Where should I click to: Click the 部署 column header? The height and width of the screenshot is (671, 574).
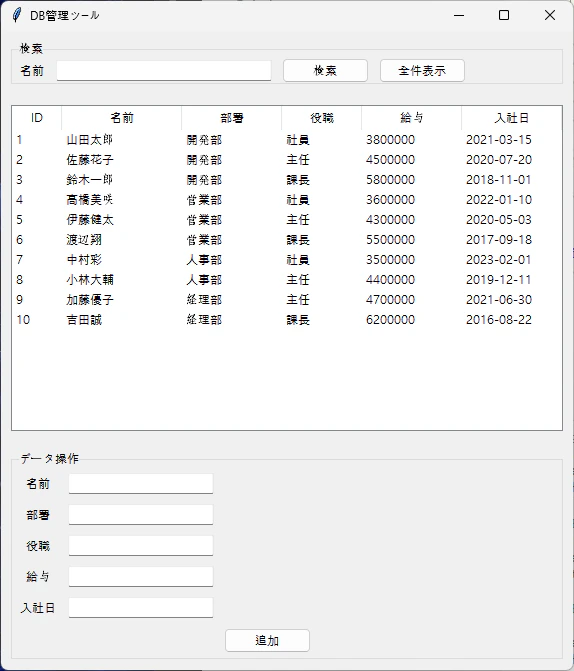coord(232,118)
